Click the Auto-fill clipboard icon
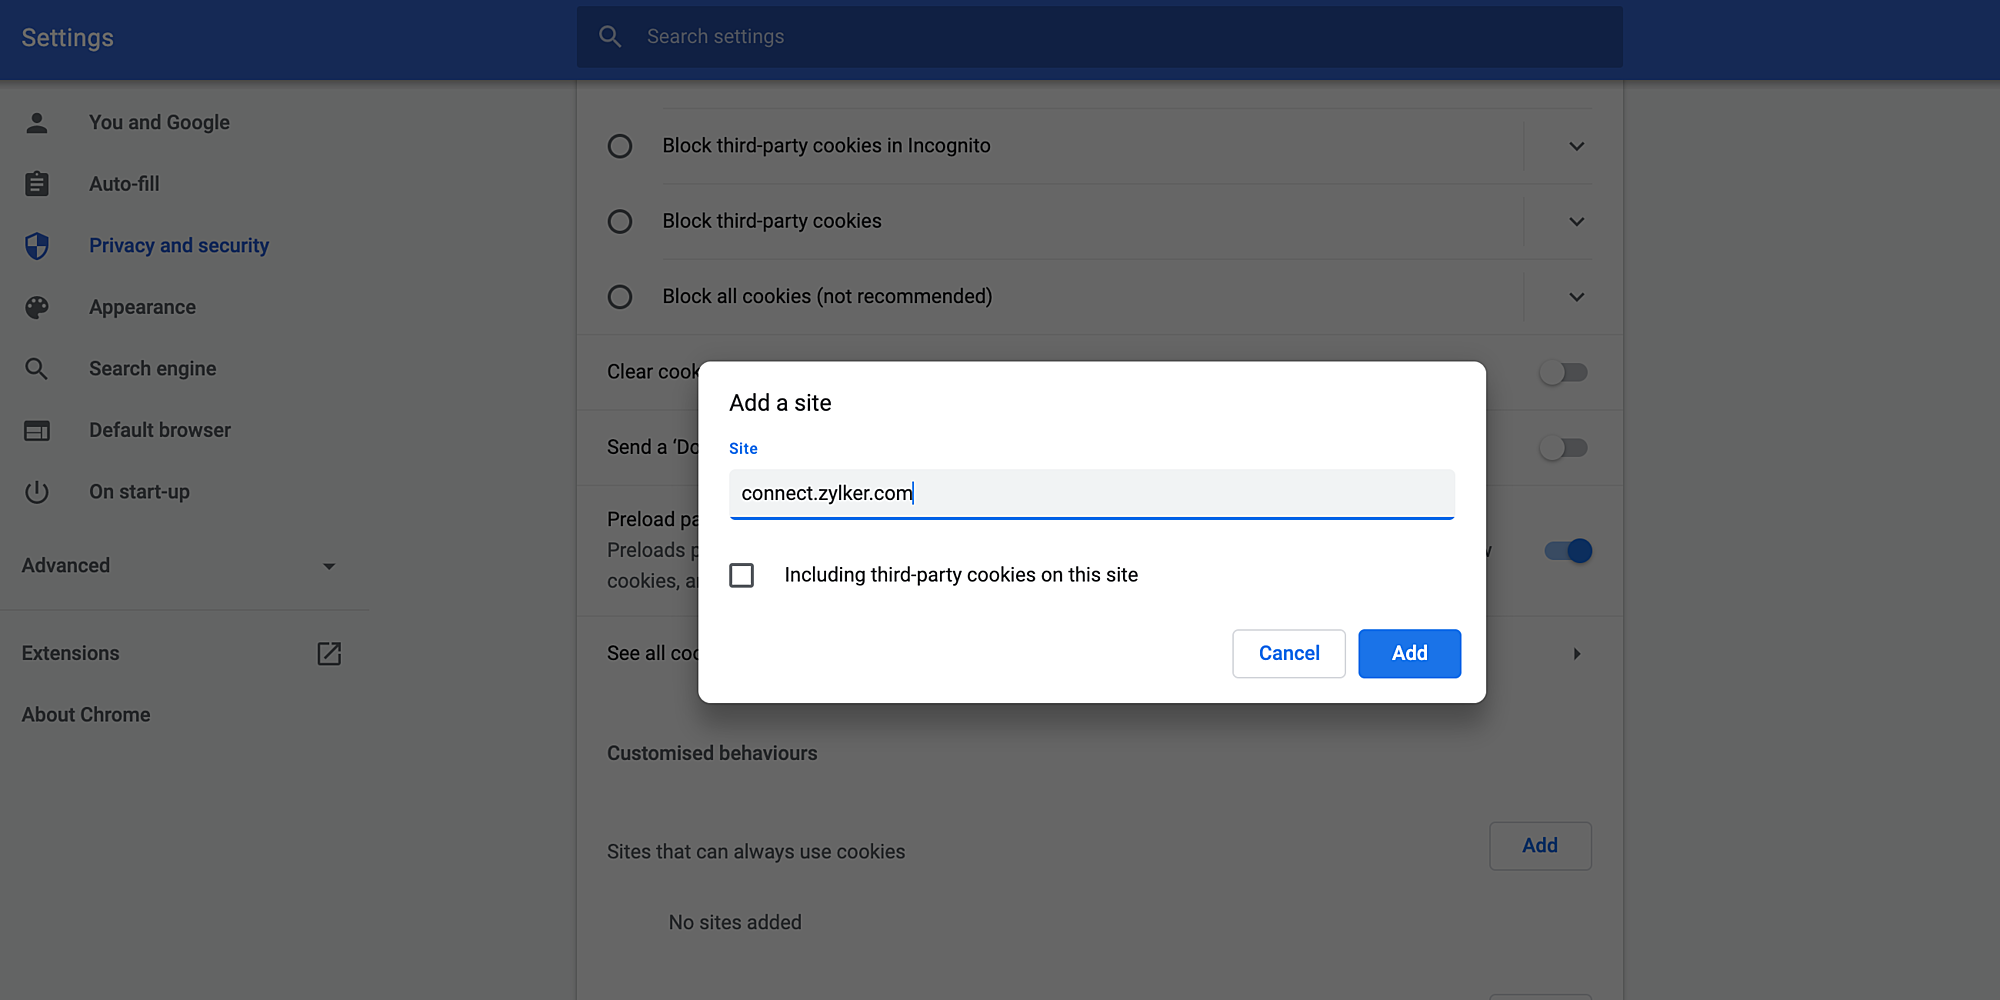Screen dimensions: 2000x1000 [x=37, y=184]
